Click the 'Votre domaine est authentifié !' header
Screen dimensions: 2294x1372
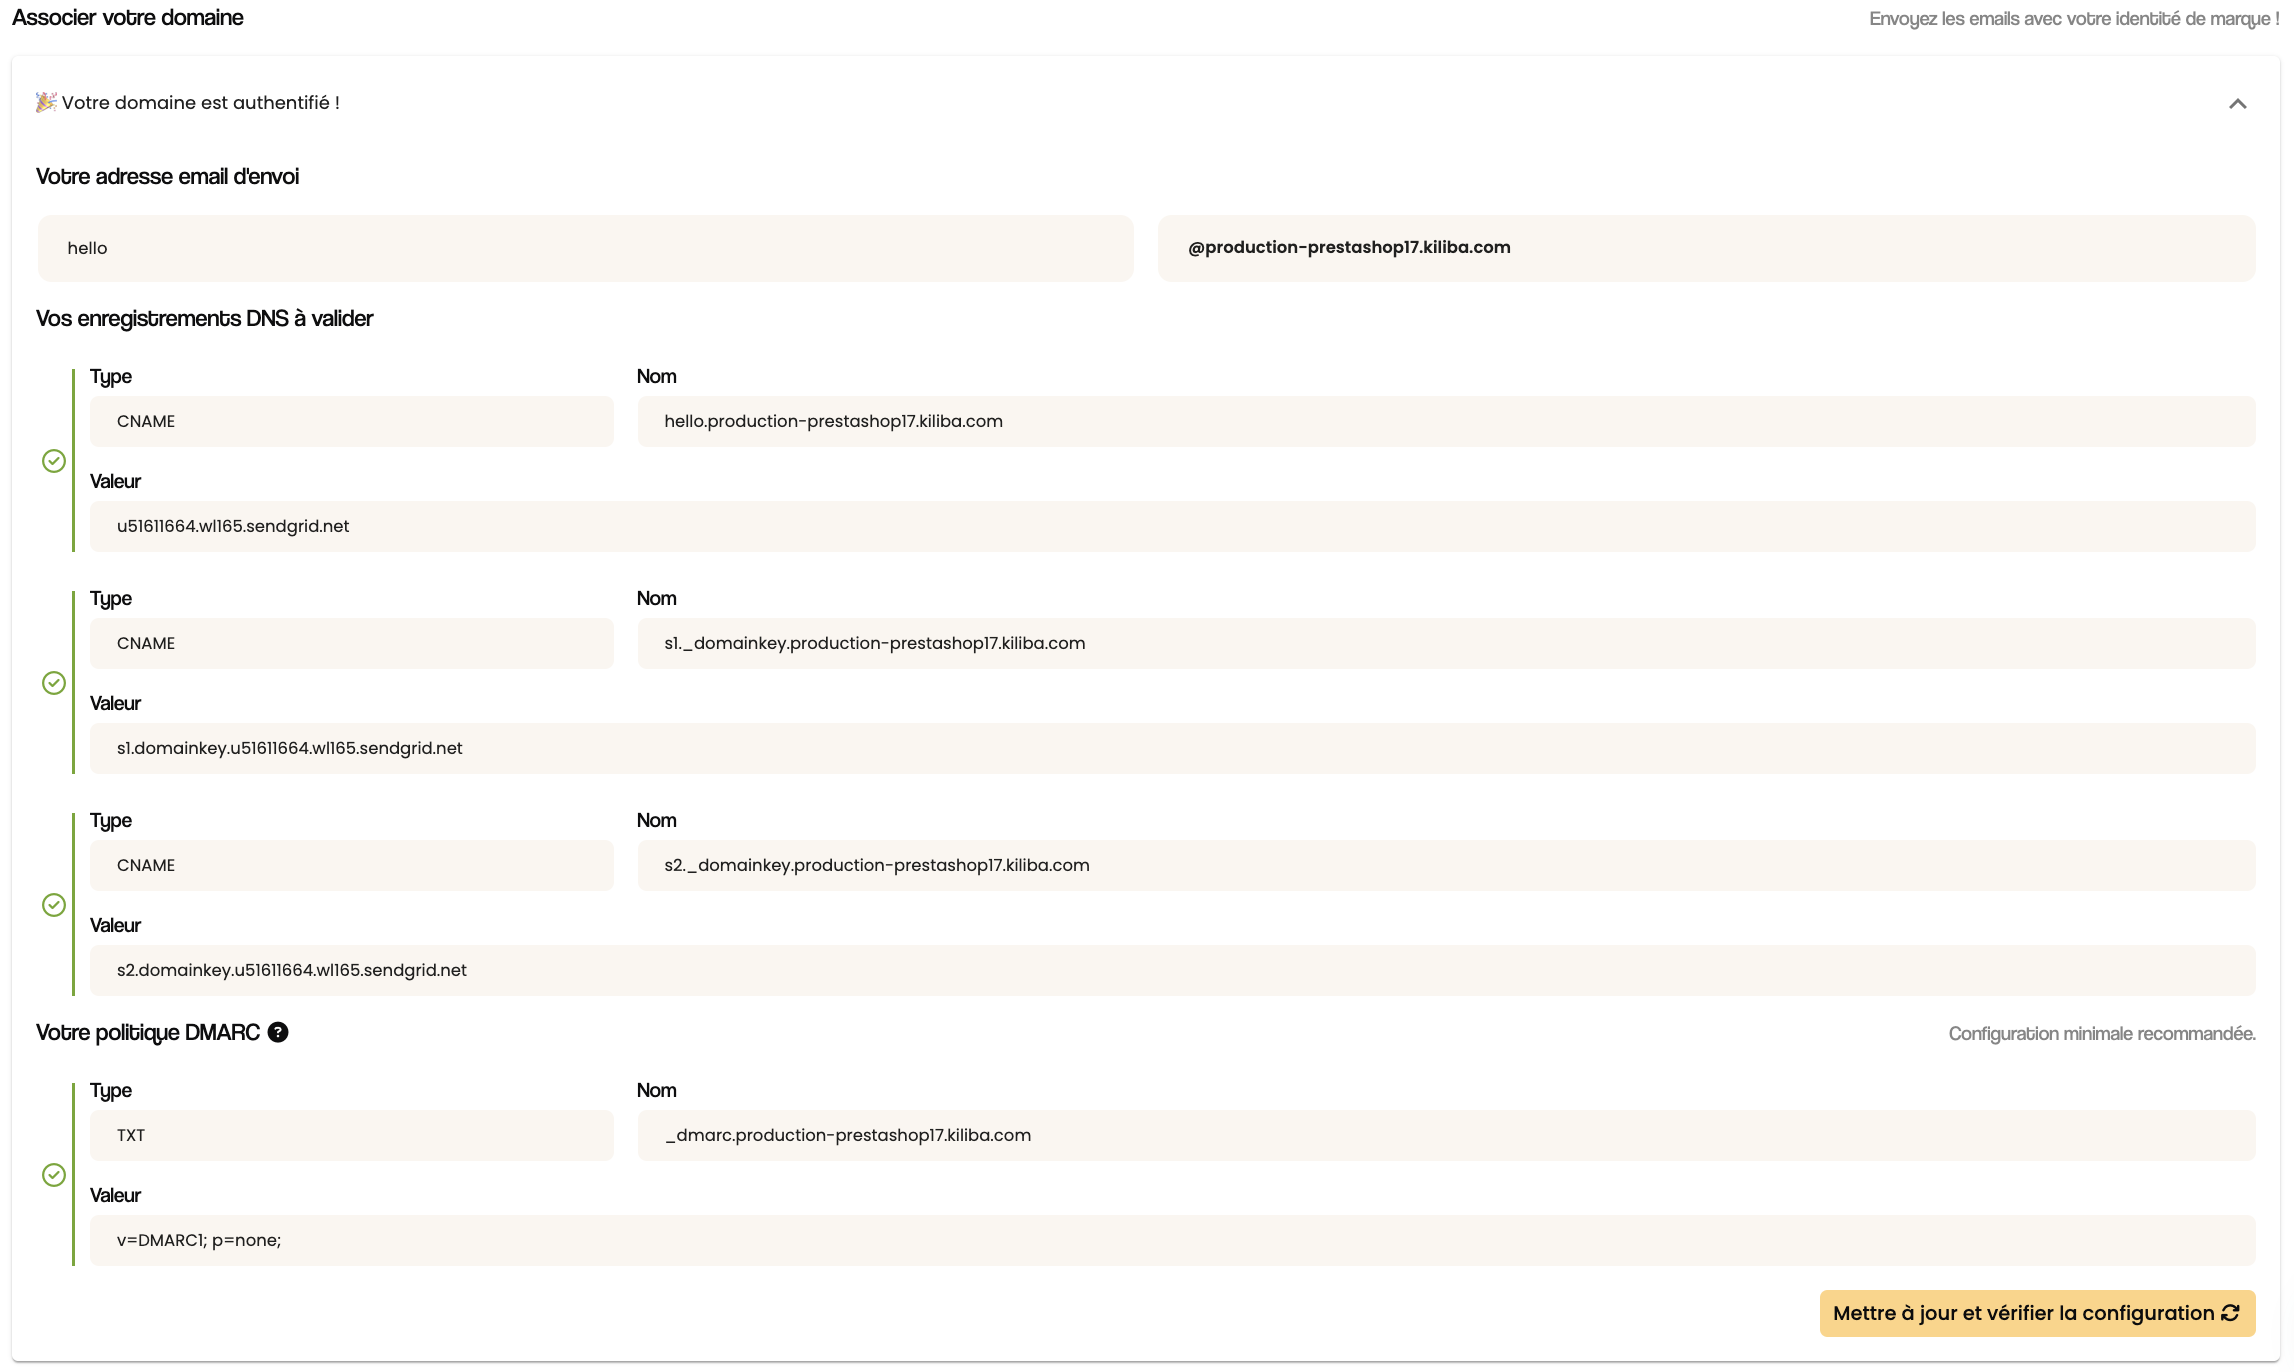[201, 103]
